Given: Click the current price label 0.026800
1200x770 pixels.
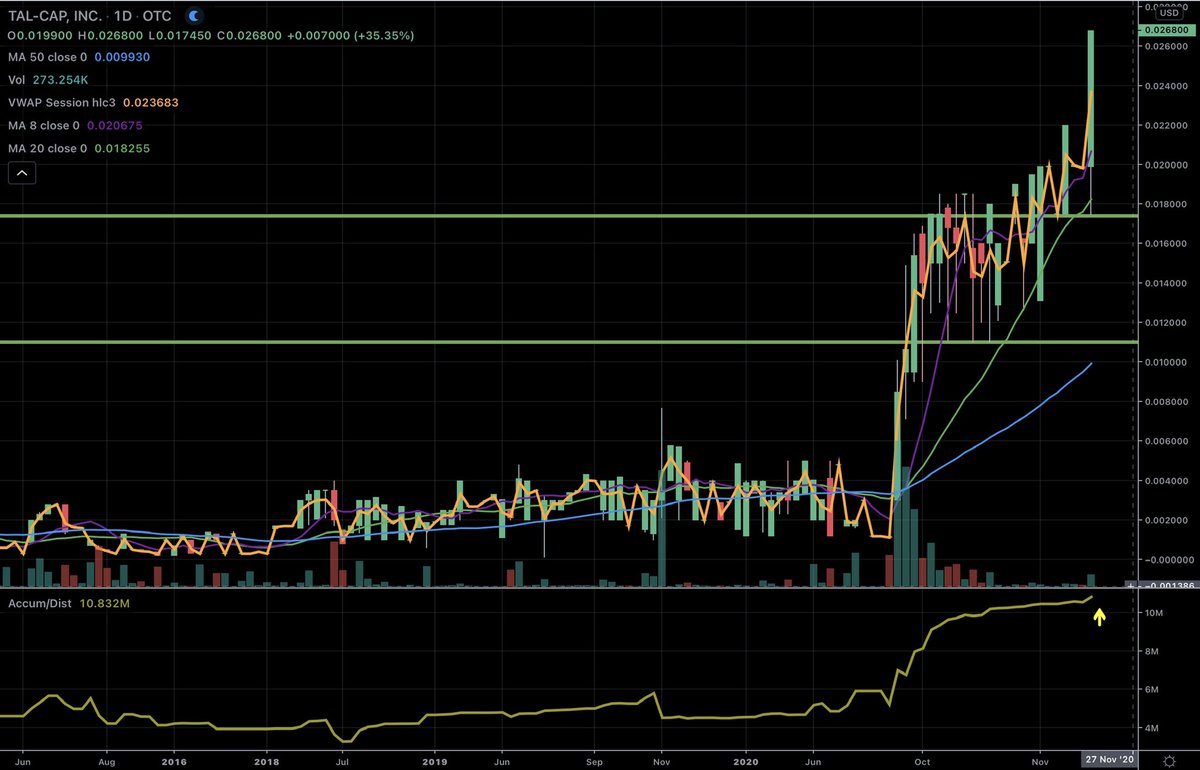Looking at the screenshot, I should point(1167,31).
